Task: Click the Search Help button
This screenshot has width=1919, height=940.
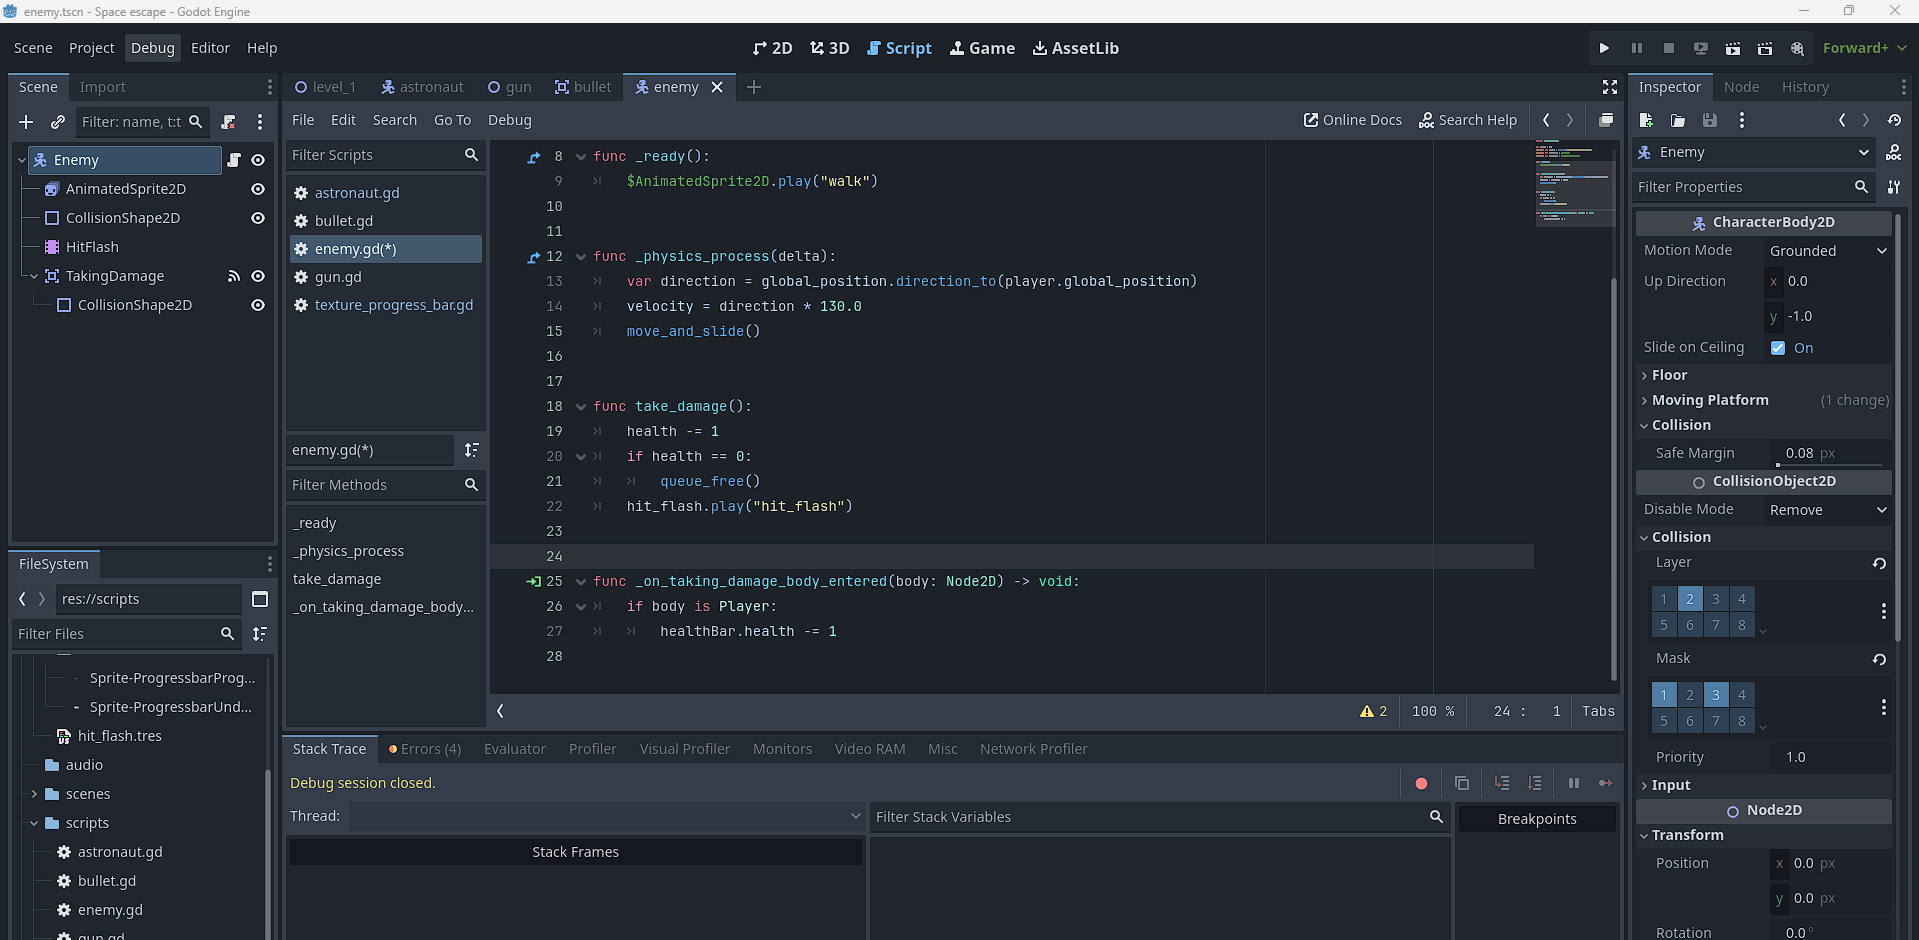Action: point(1467,120)
